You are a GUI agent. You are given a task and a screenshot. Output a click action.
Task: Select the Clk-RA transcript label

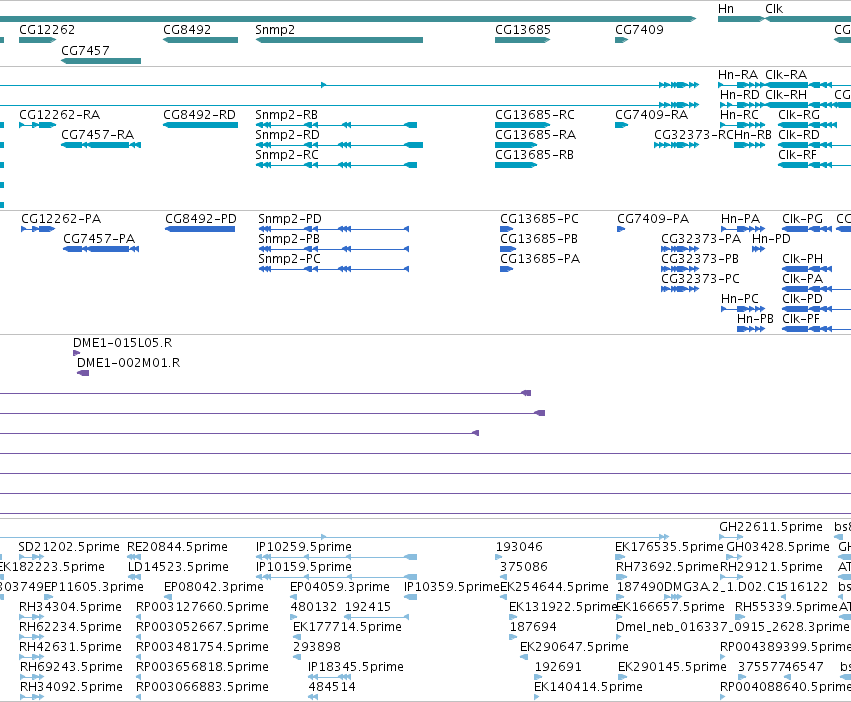coord(786,75)
